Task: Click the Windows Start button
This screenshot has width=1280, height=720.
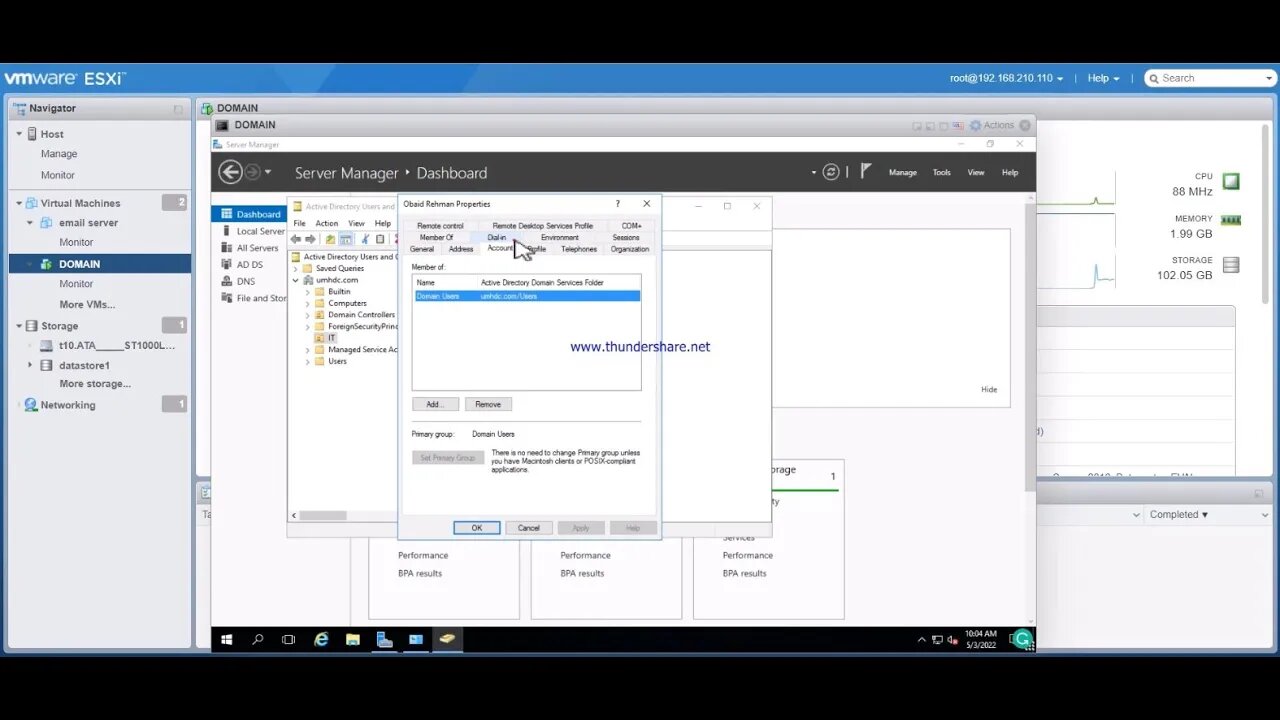Action: pyautogui.click(x=226, y=639)
